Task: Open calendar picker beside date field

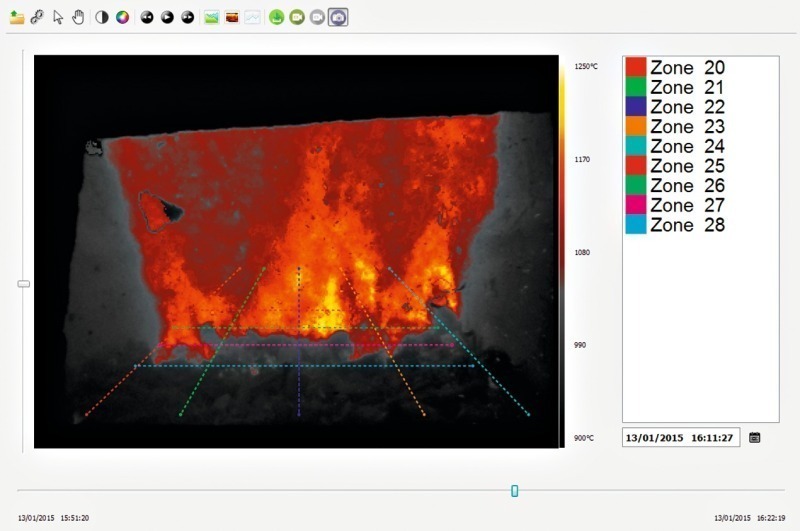Action: coord(755,437)
